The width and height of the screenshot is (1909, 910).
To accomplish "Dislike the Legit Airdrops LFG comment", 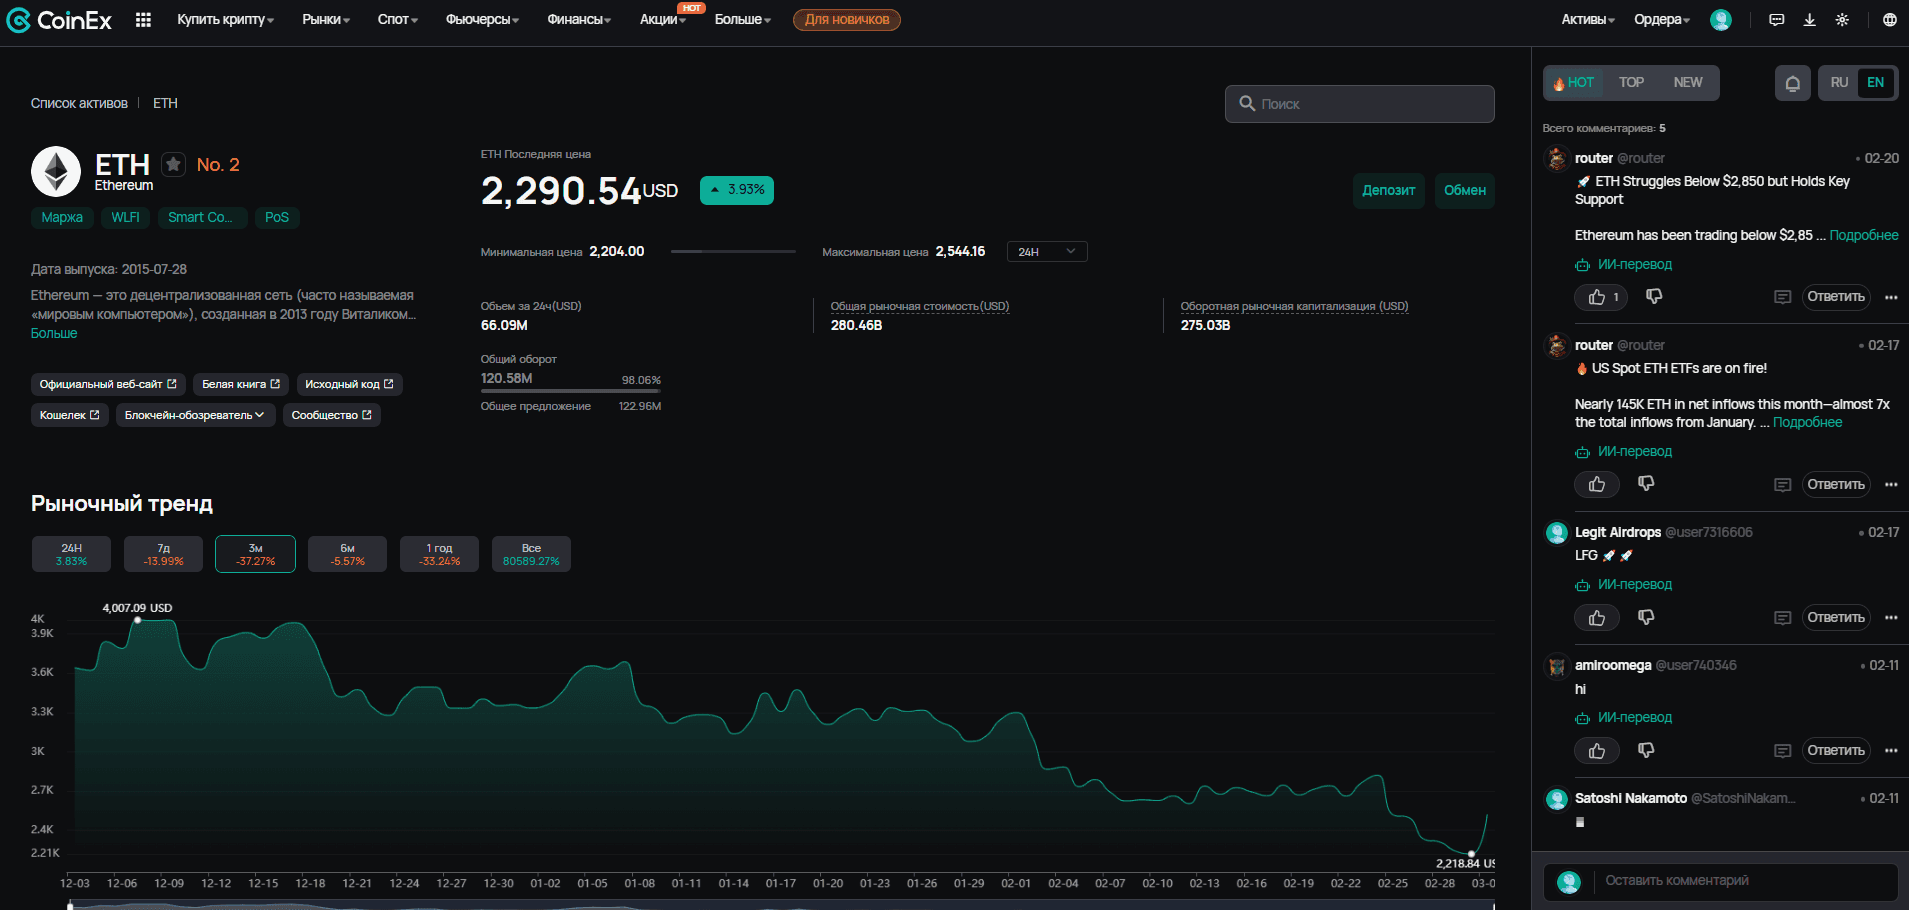I will [1646, 617].
